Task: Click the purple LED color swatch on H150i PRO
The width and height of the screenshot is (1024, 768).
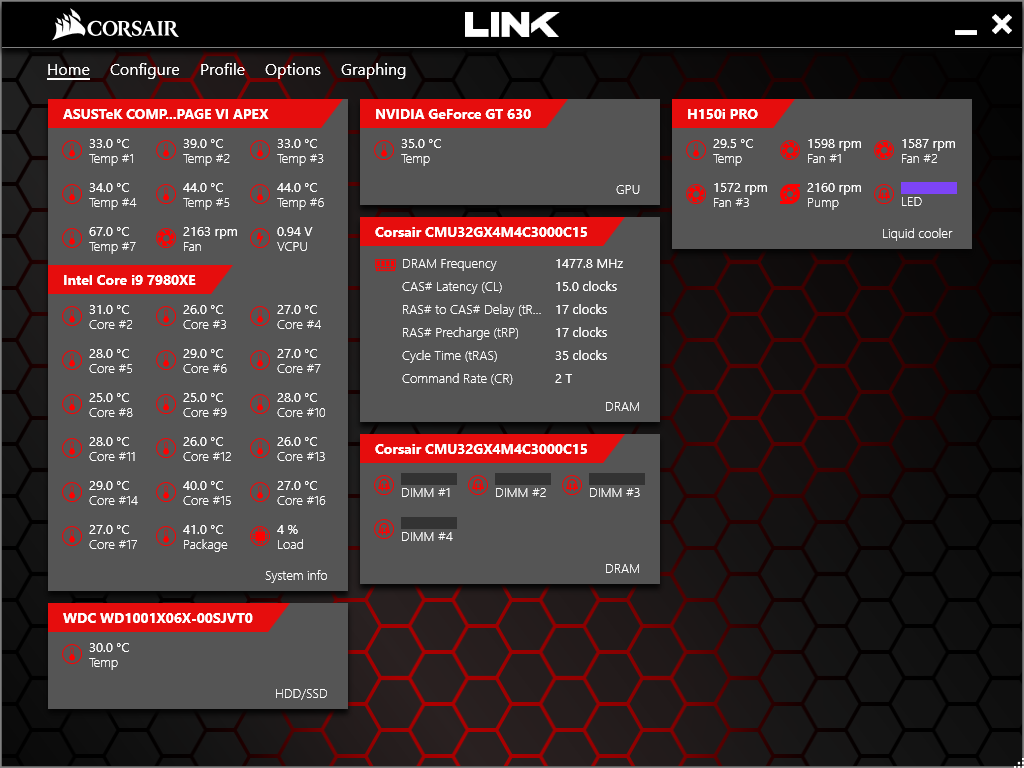Action: tap(929, 188)
